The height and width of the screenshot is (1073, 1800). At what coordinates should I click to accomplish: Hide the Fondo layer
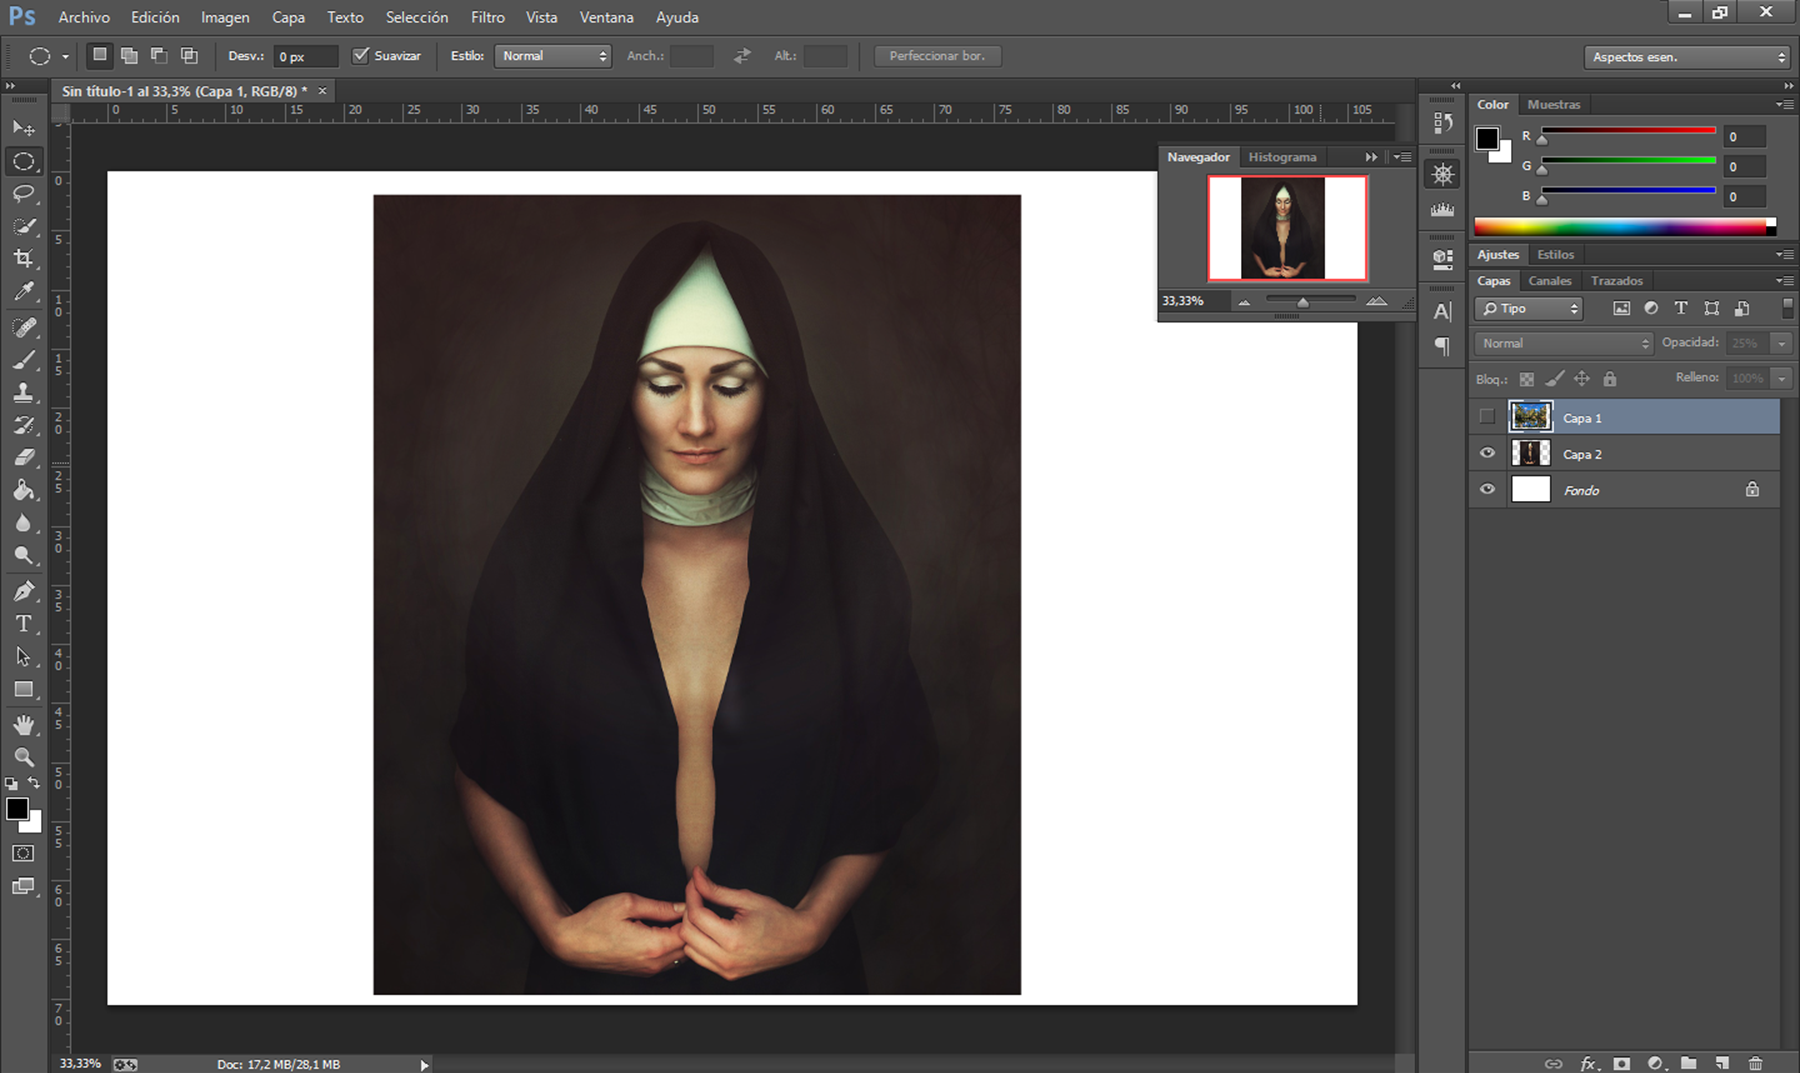click(1487, 489)
